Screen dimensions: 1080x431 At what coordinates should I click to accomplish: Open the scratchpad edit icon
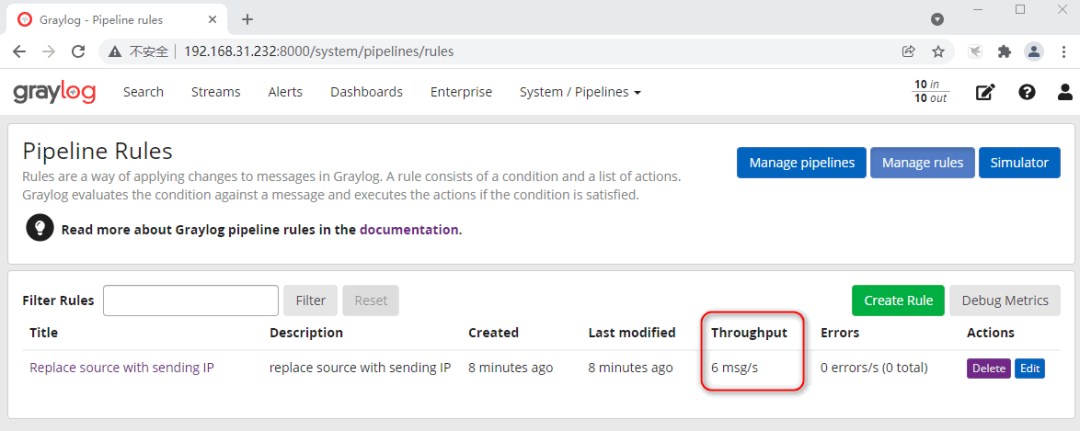(x=985, y=92)
